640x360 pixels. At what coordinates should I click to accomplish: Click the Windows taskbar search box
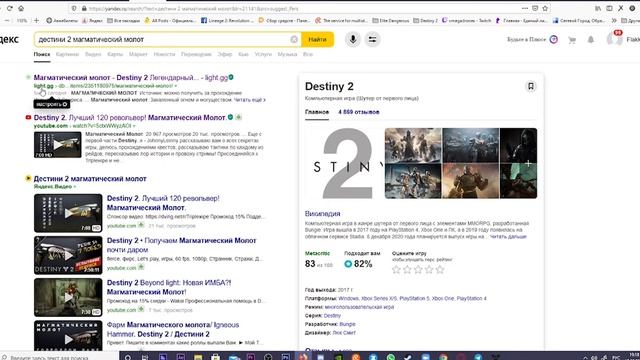(59, 357)
